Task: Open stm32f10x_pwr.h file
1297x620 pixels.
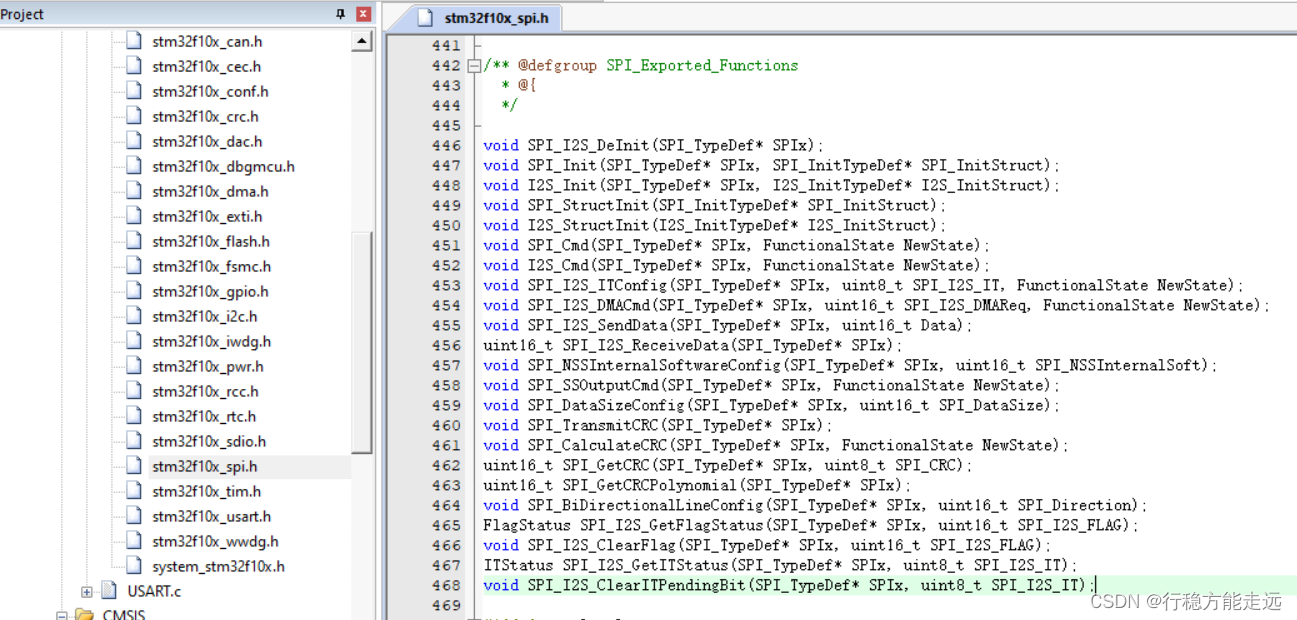Action: tap(208, 367)
